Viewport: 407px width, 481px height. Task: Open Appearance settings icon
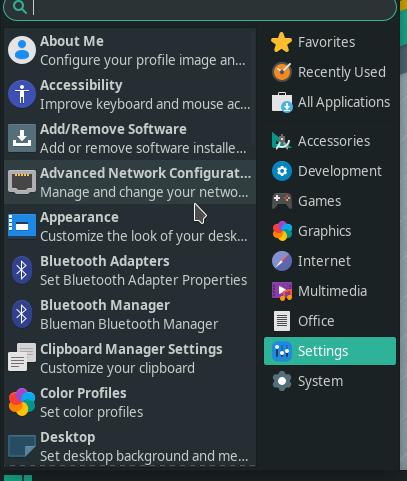click(x=22, y=226)
